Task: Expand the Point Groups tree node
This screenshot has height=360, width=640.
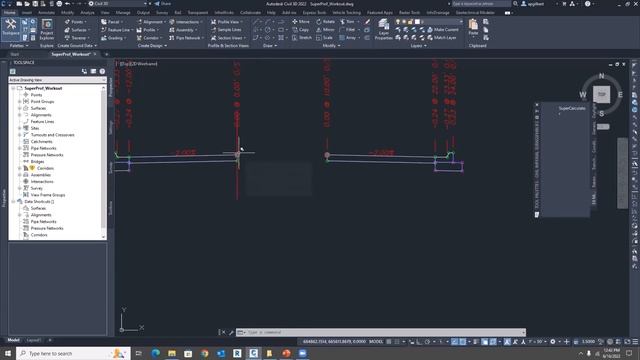Action: pos(20,101)
